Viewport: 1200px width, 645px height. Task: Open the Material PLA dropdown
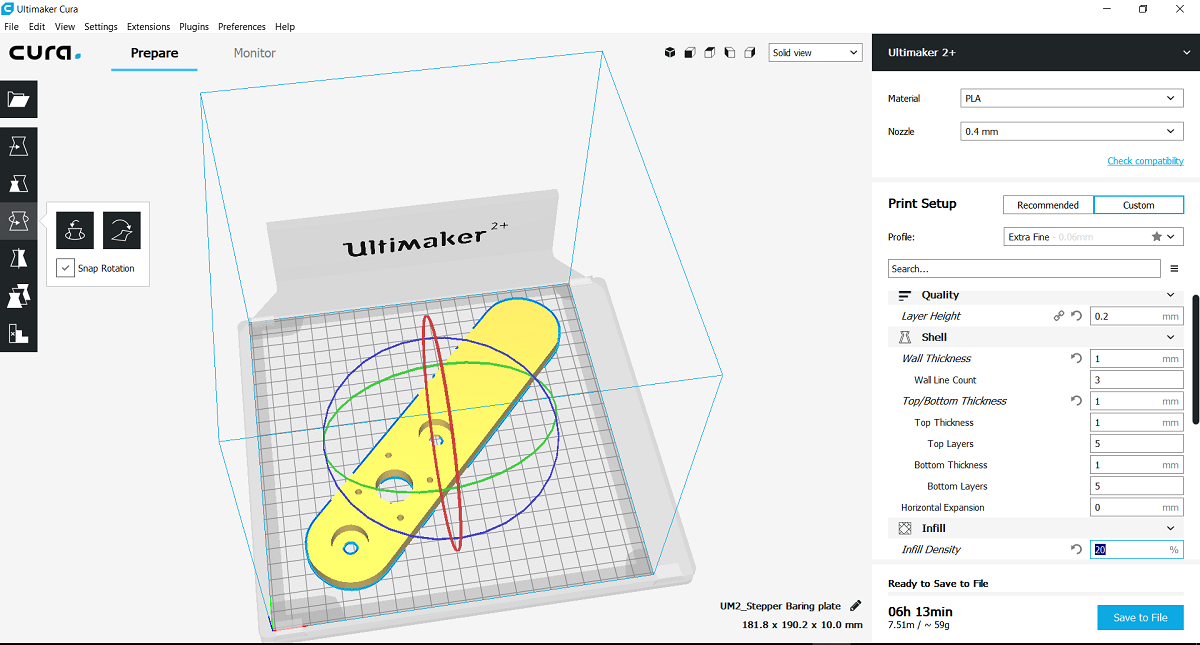pos(1071,98)
